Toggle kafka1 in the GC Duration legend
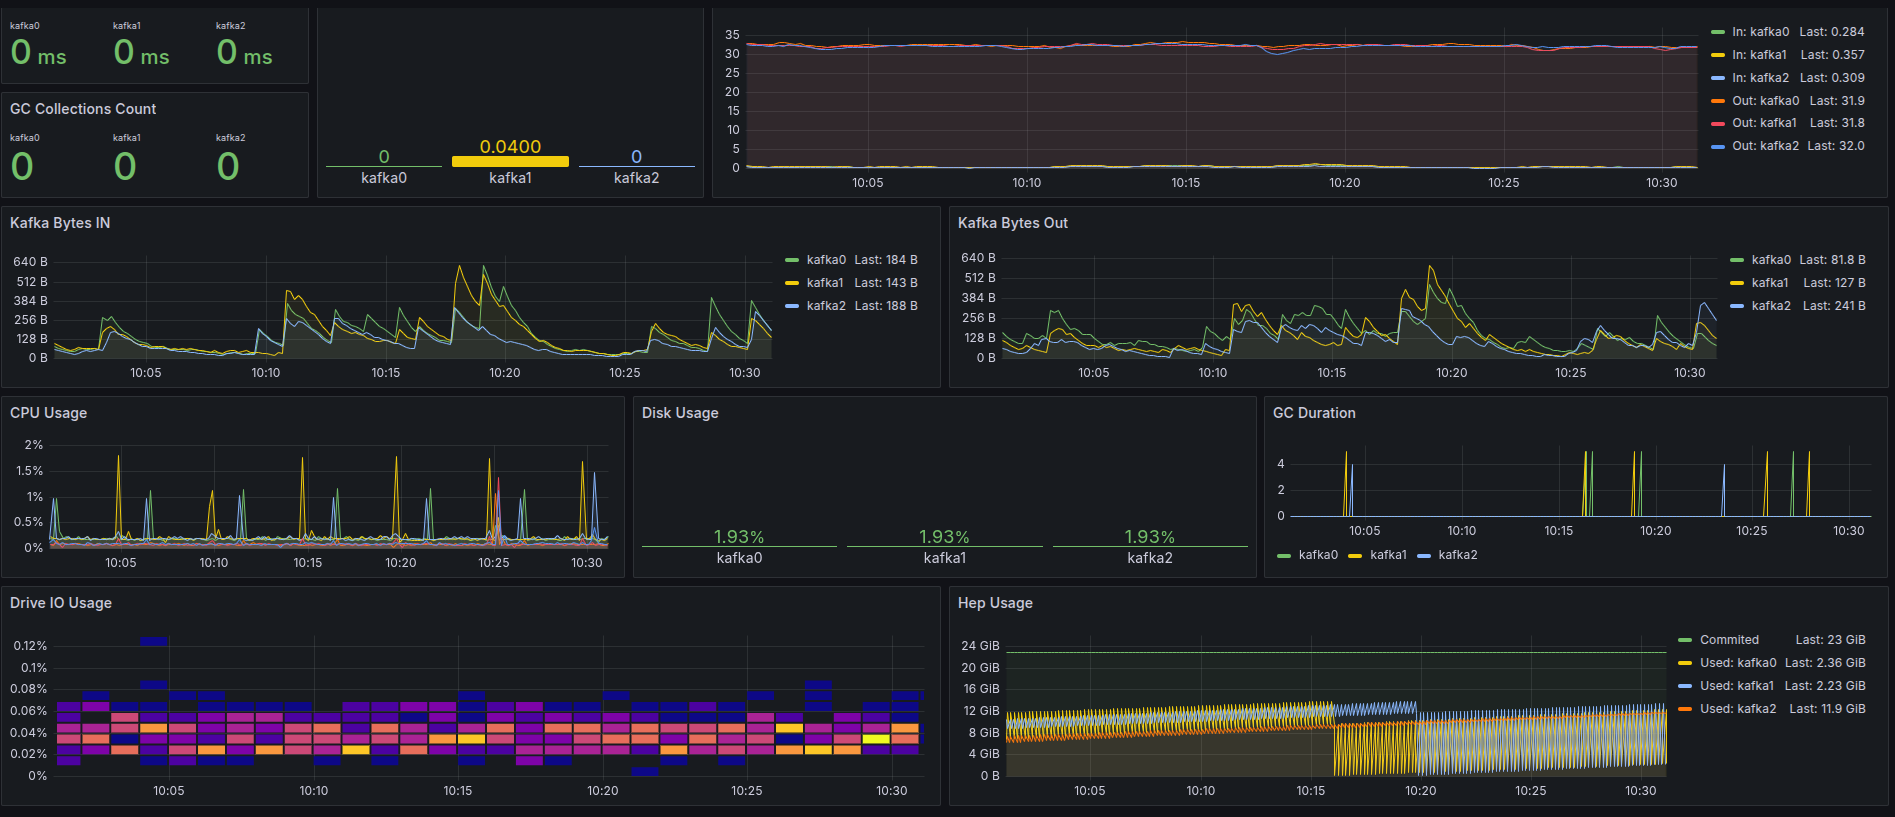Viewport: 1895px width, 817px height. coord(1388,555)
